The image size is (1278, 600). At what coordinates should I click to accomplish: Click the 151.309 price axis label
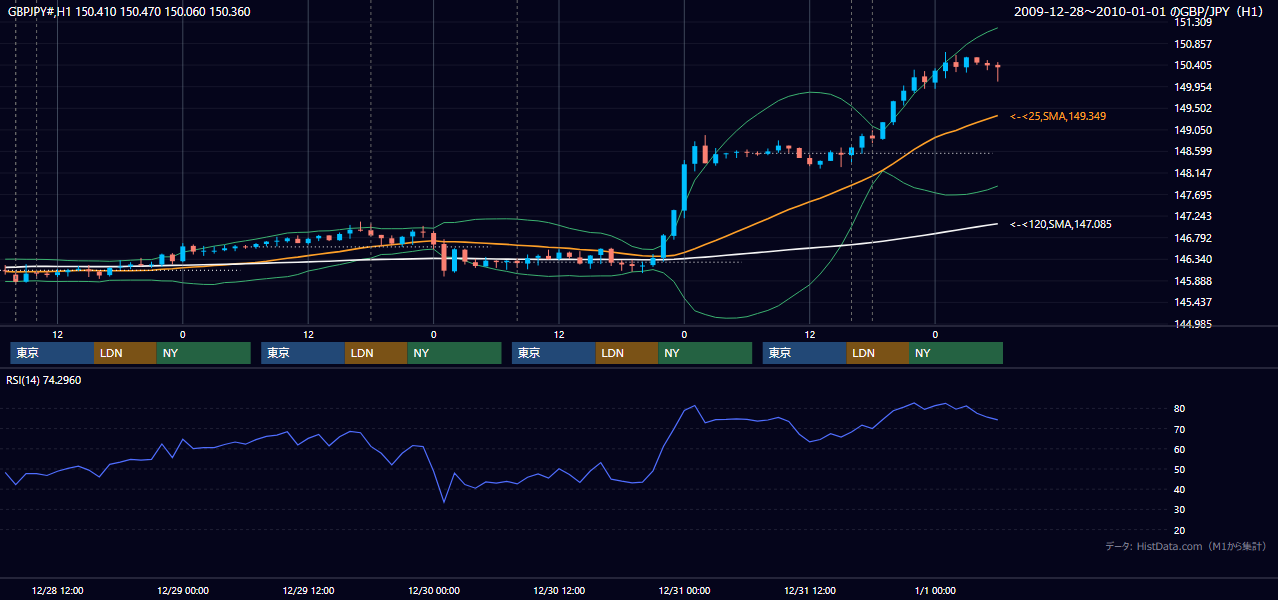1193,23
